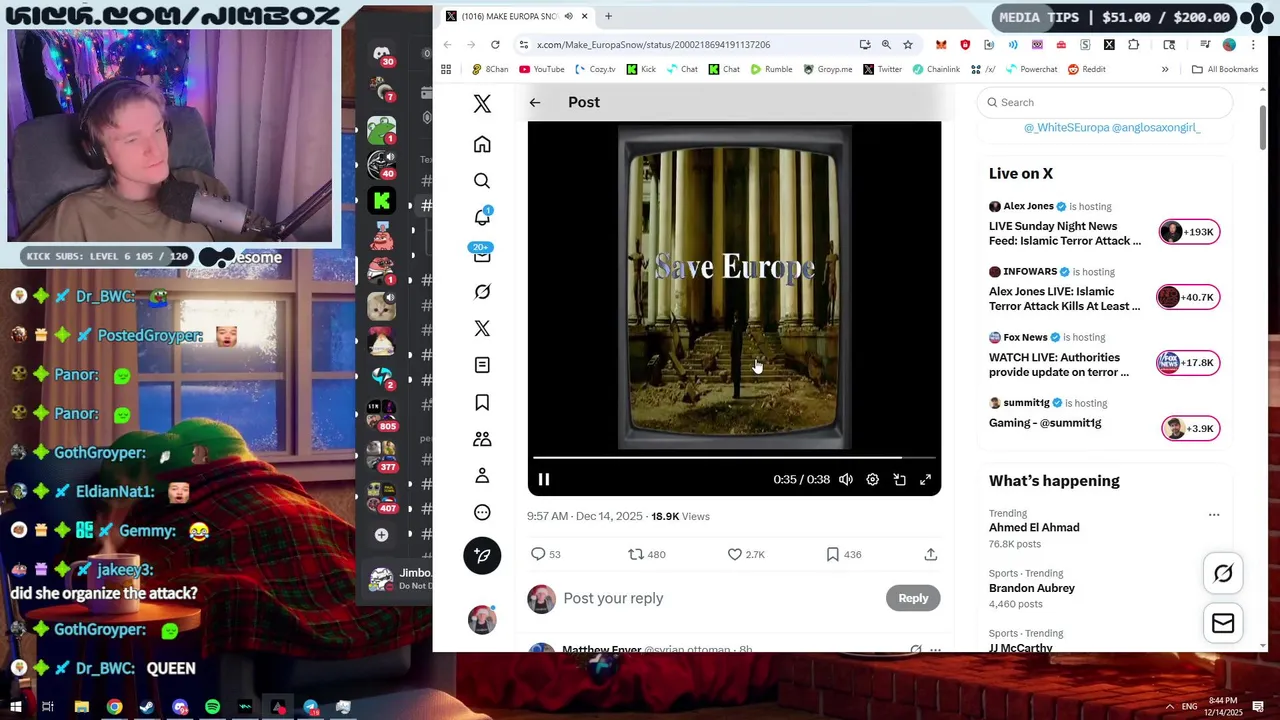View post 18.9K Views count
This screenshot has width=1280, height=720.
[x=680, y=516]
